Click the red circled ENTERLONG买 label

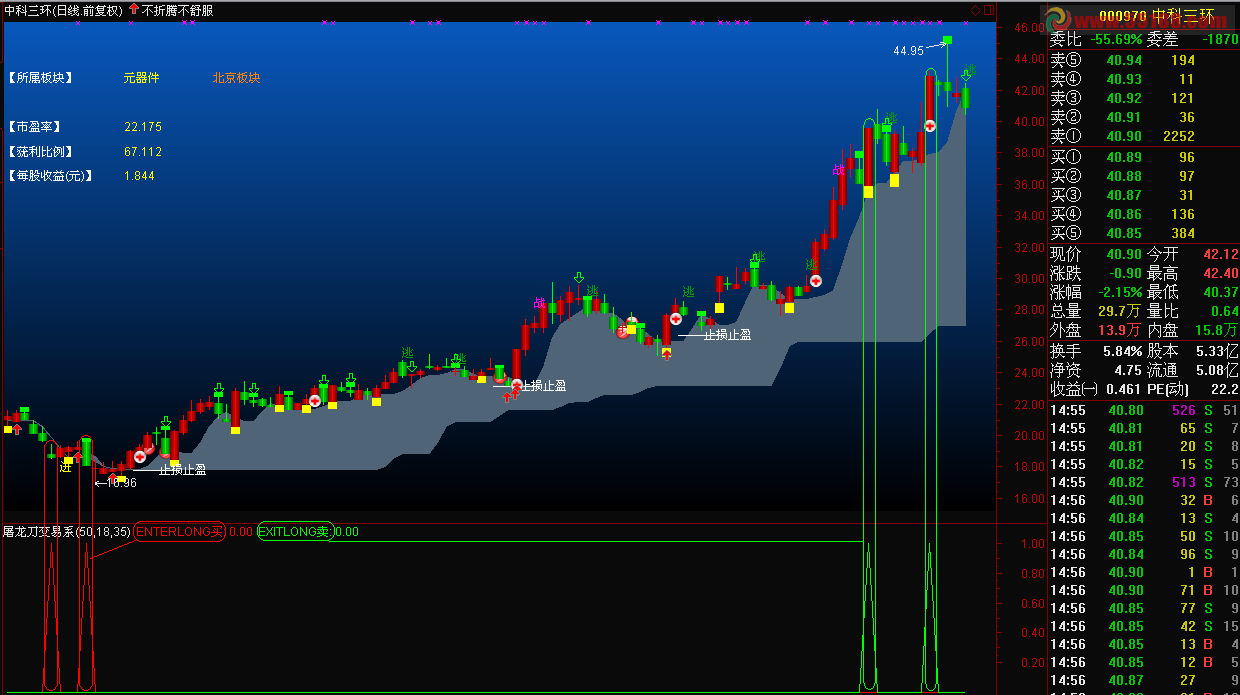180,532
